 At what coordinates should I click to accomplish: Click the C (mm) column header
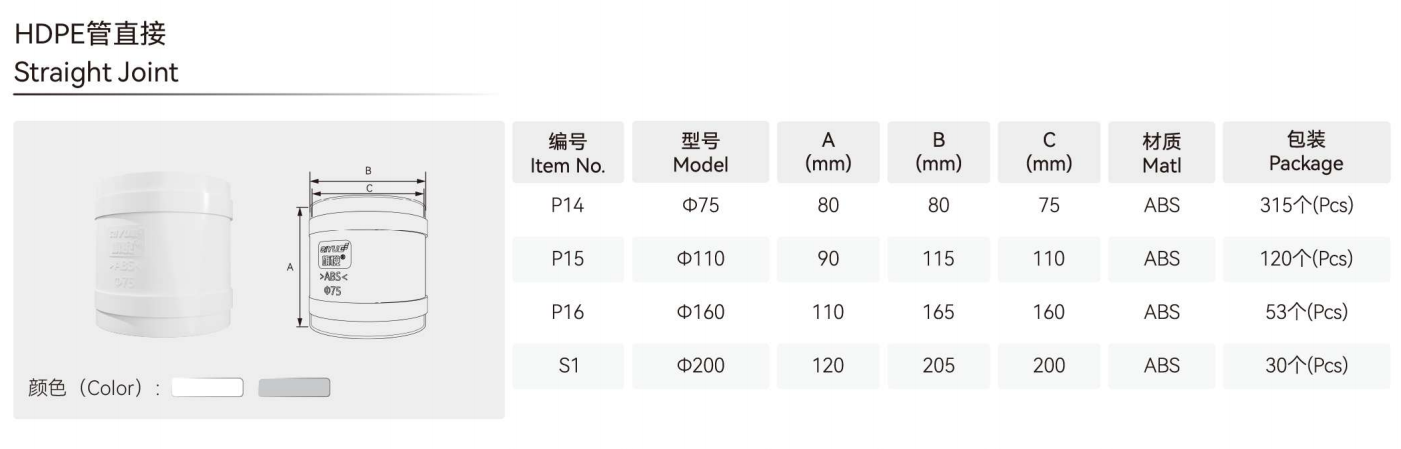1049,153
